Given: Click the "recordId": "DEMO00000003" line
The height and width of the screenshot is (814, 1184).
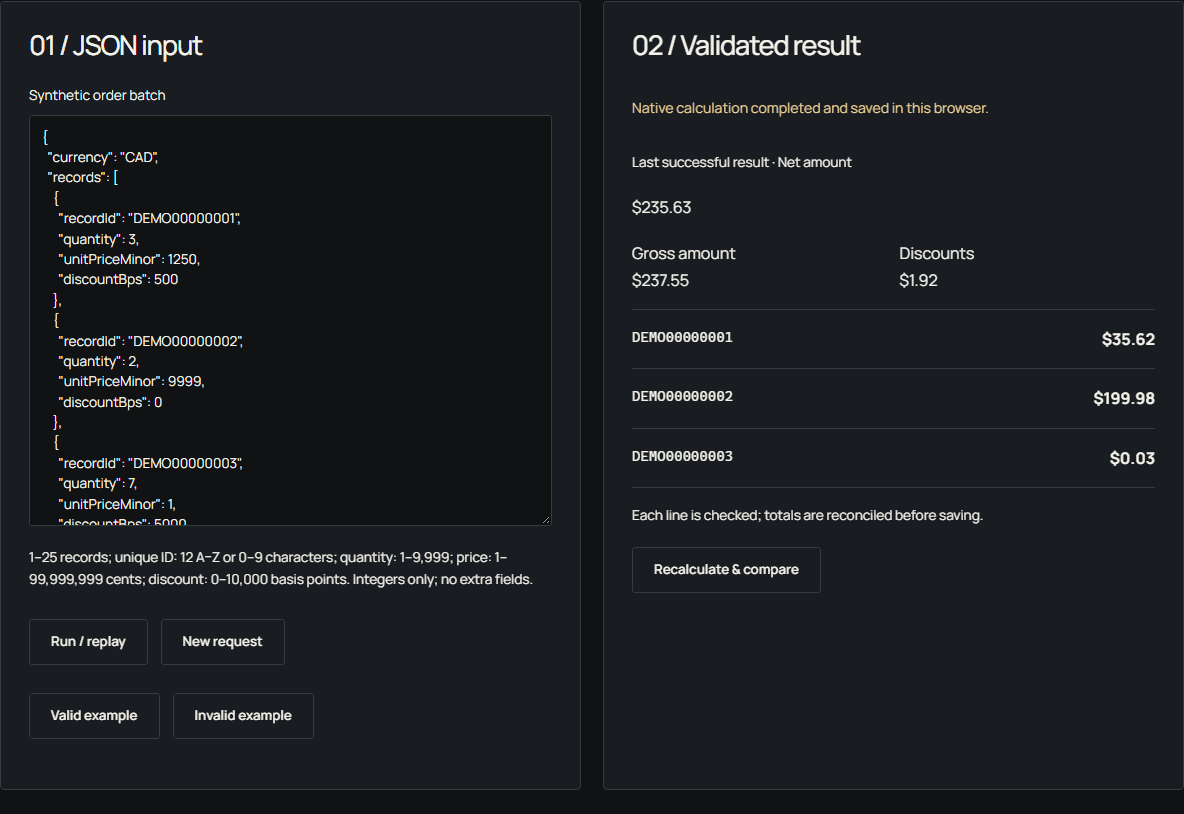Looking at the screenshot, I should click(150, 463).
